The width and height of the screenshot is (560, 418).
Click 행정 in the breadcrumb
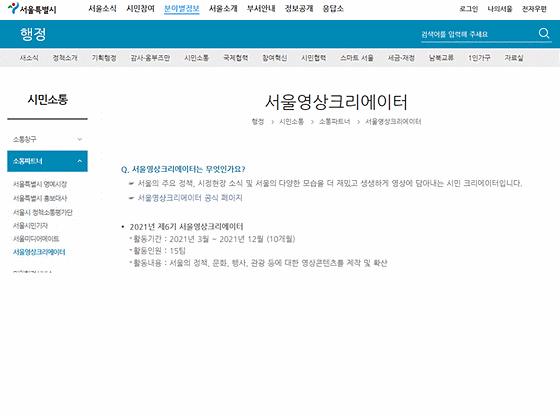click(x=258, y=122)
